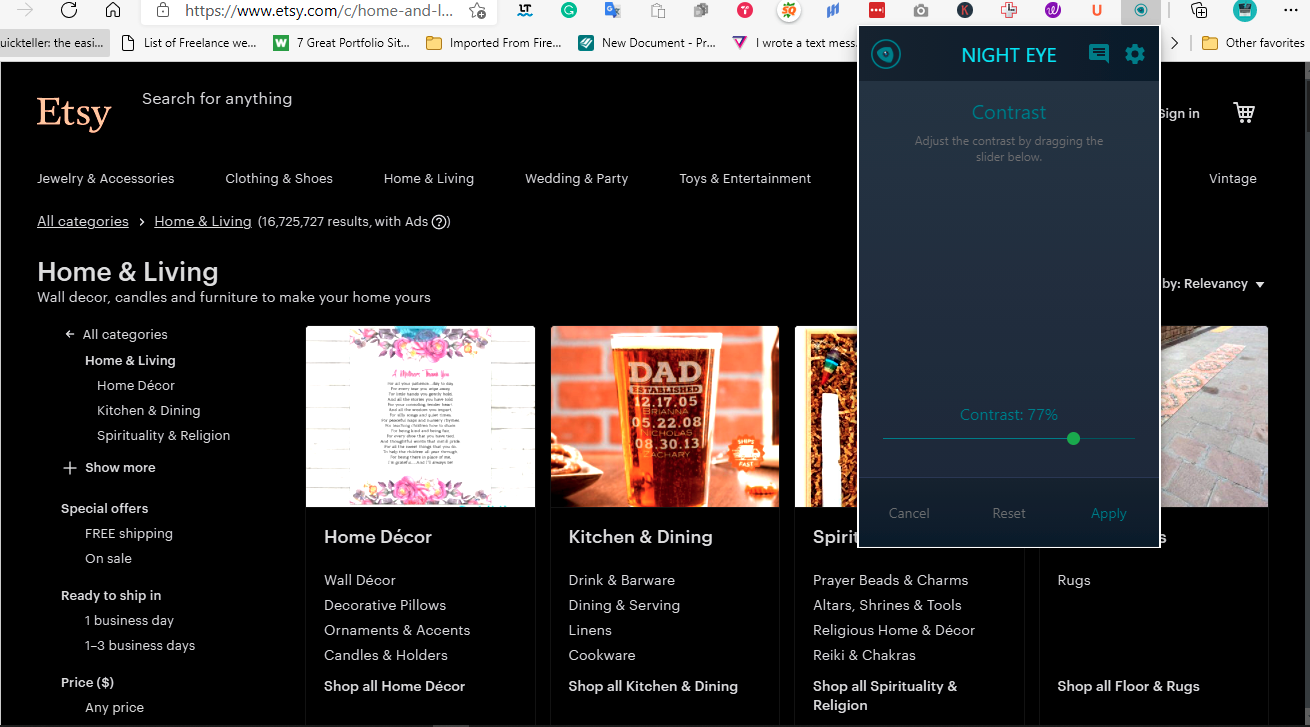Click All categories breadcrumb link

(83, 221)
